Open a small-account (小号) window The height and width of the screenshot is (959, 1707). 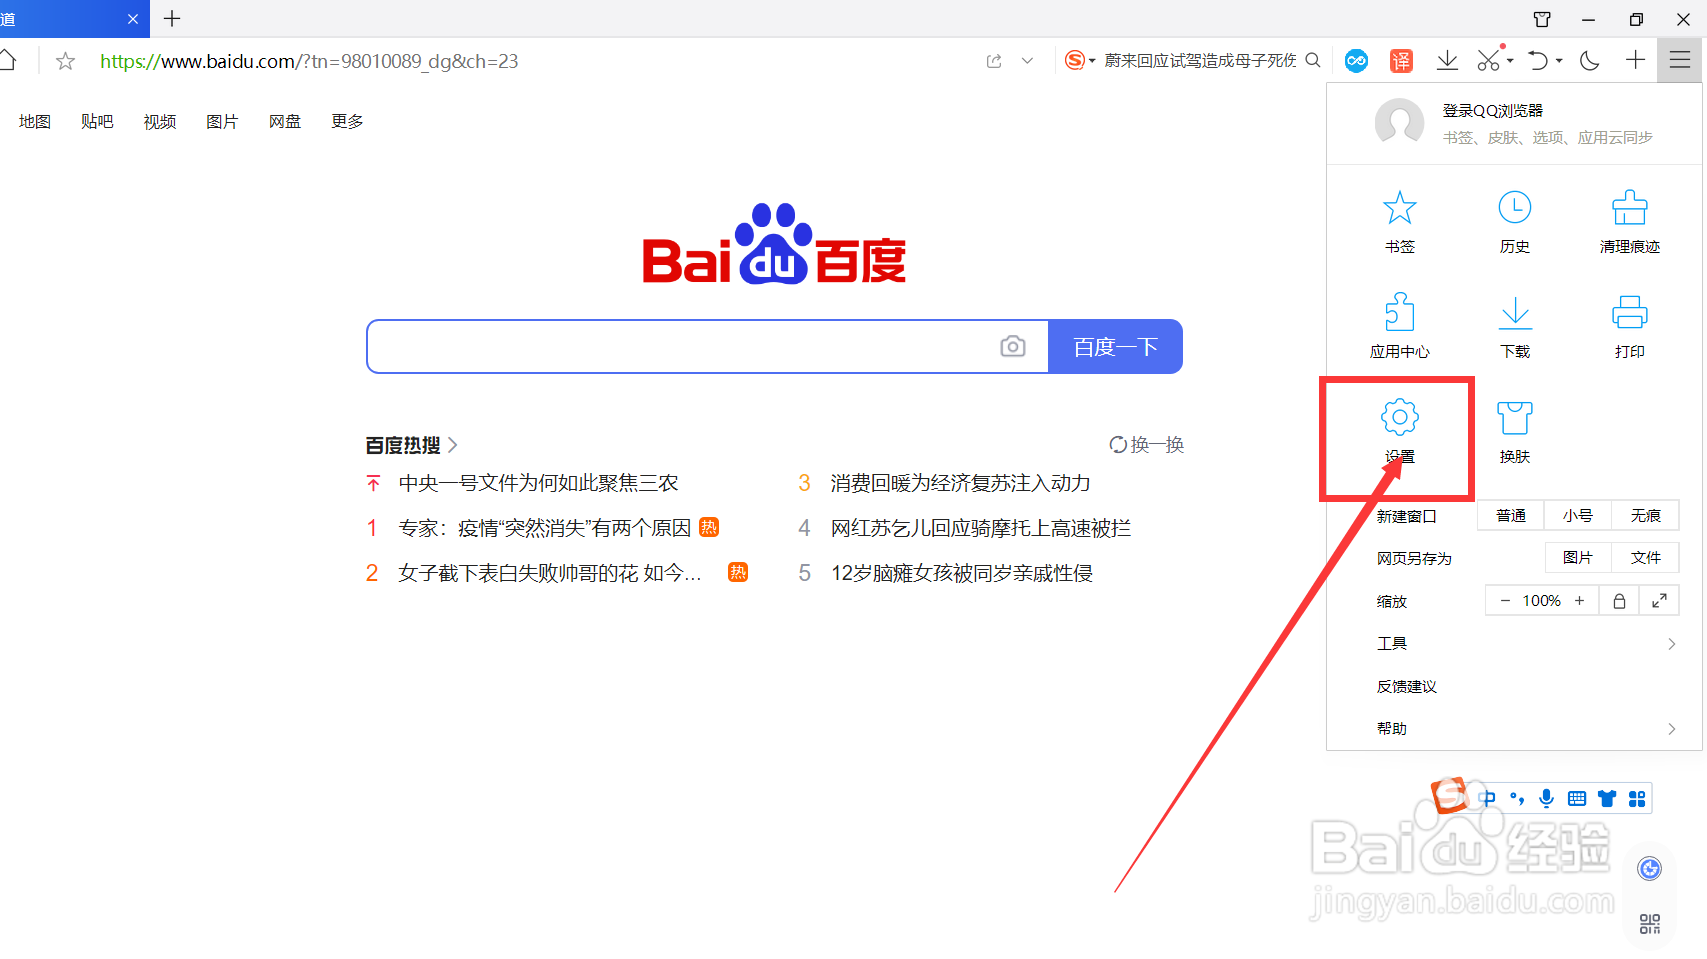pos(1578,516)
